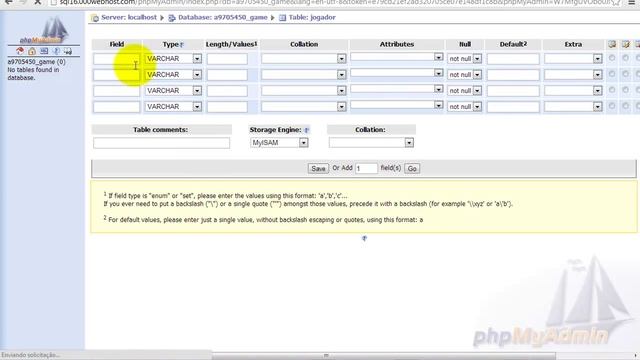
Task: Select Primary radio button in second field row
Action: coord(612,74)
